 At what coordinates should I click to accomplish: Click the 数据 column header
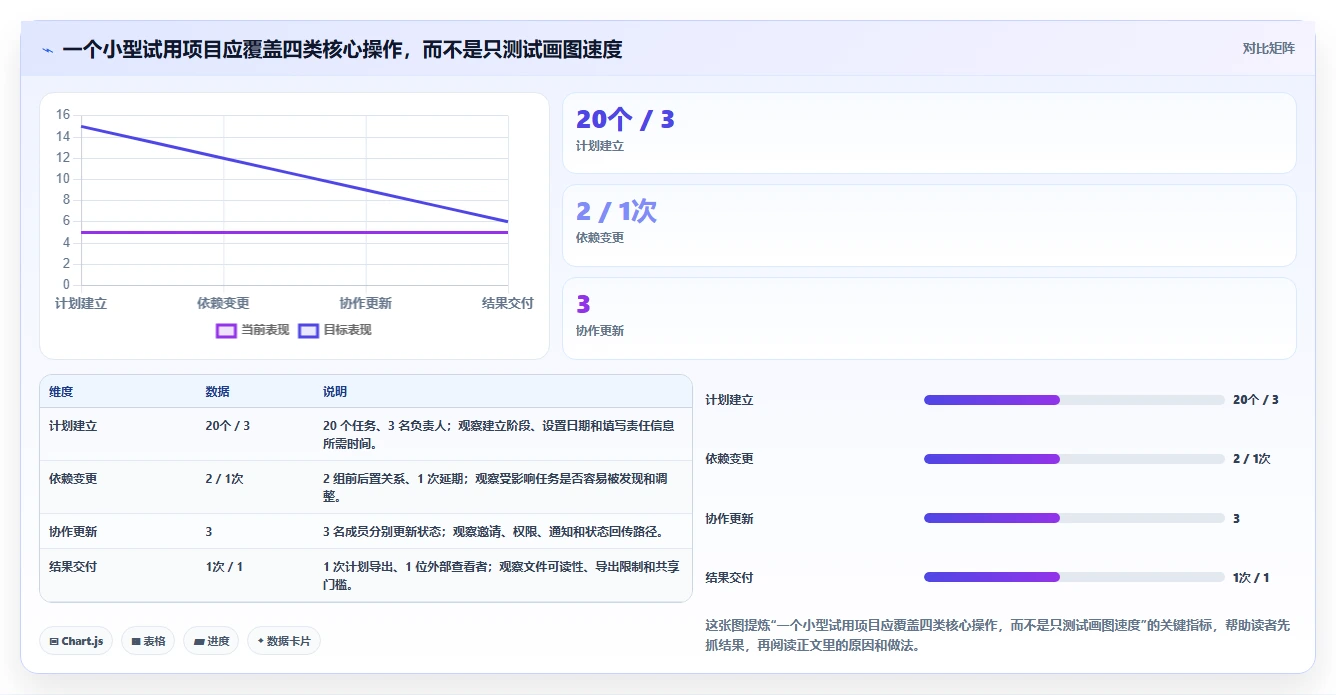pyautogui.click(x=218, y=392)
